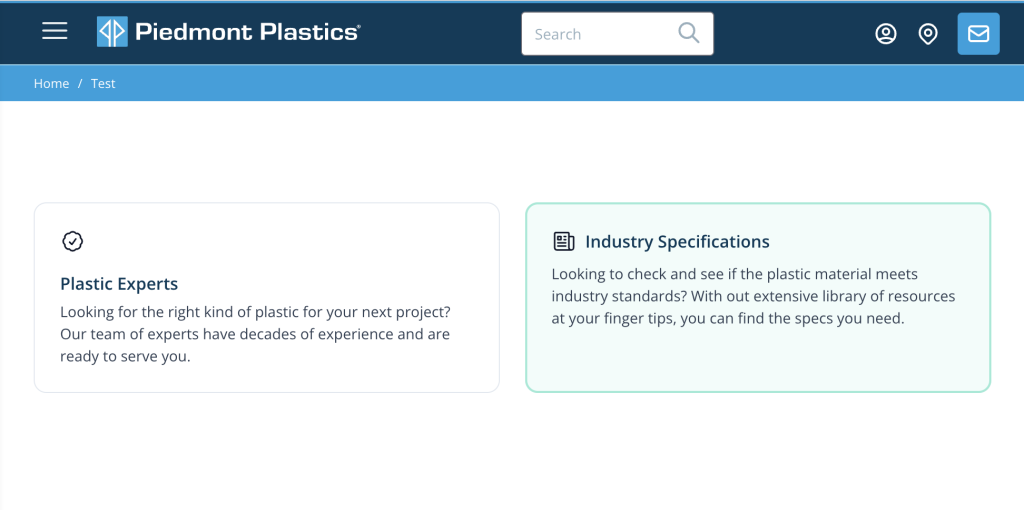This screenshot has height=510, width=1024.
Task: Go to Home in the breadcrumb
Action: click(51, 84)
